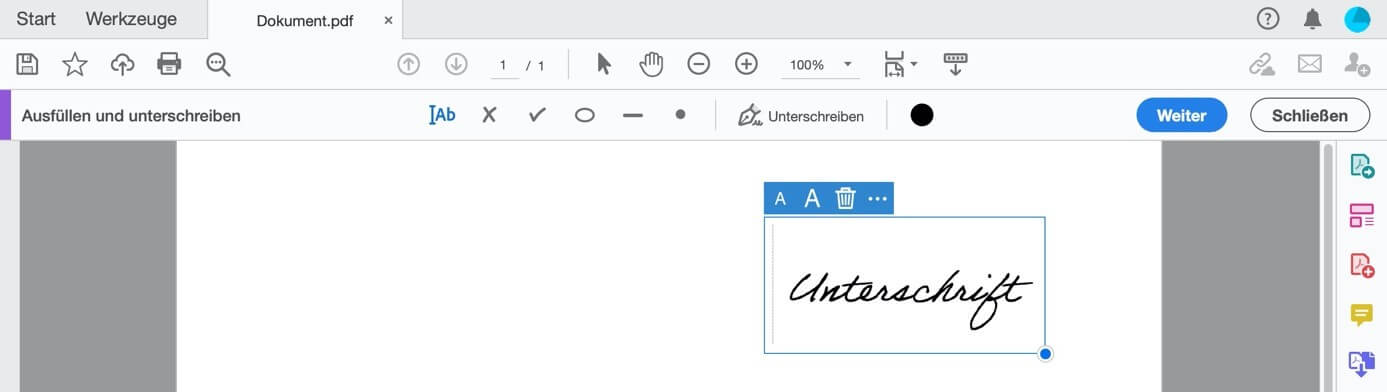Select the Dokument.pdf tab
This screenshot has height=392, width=1387.
(305, 20)
